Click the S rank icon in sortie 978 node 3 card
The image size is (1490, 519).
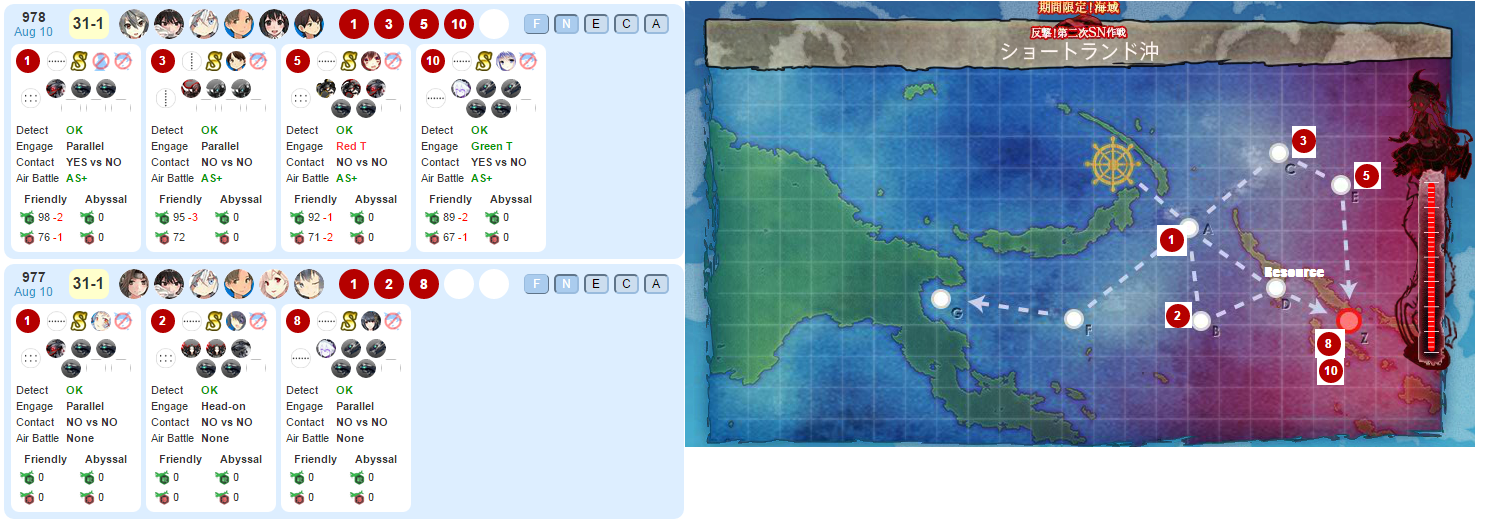(214, 62)
